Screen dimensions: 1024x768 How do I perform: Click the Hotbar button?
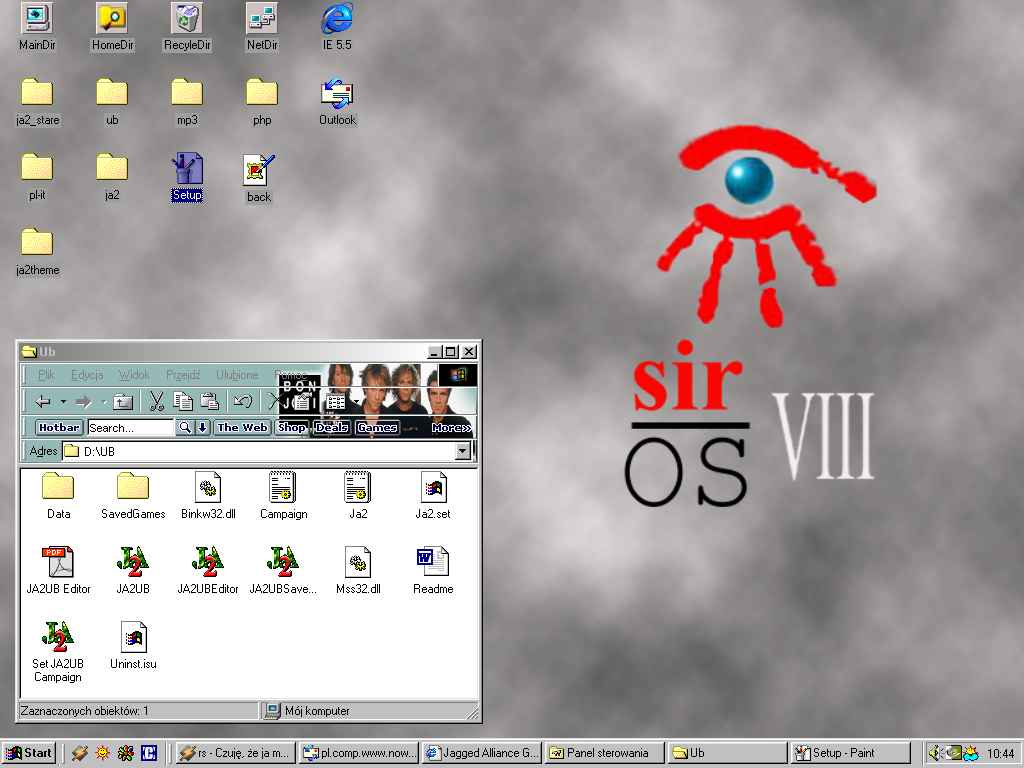click(x=59, y=427)
